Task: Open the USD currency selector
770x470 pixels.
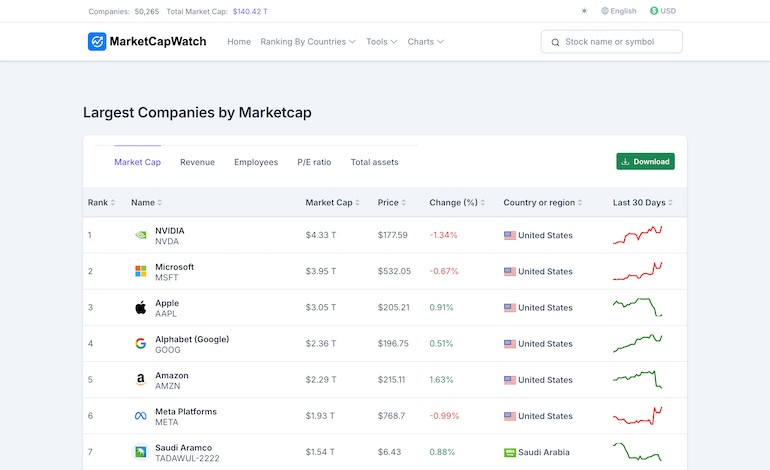Action: click(663, 11)
